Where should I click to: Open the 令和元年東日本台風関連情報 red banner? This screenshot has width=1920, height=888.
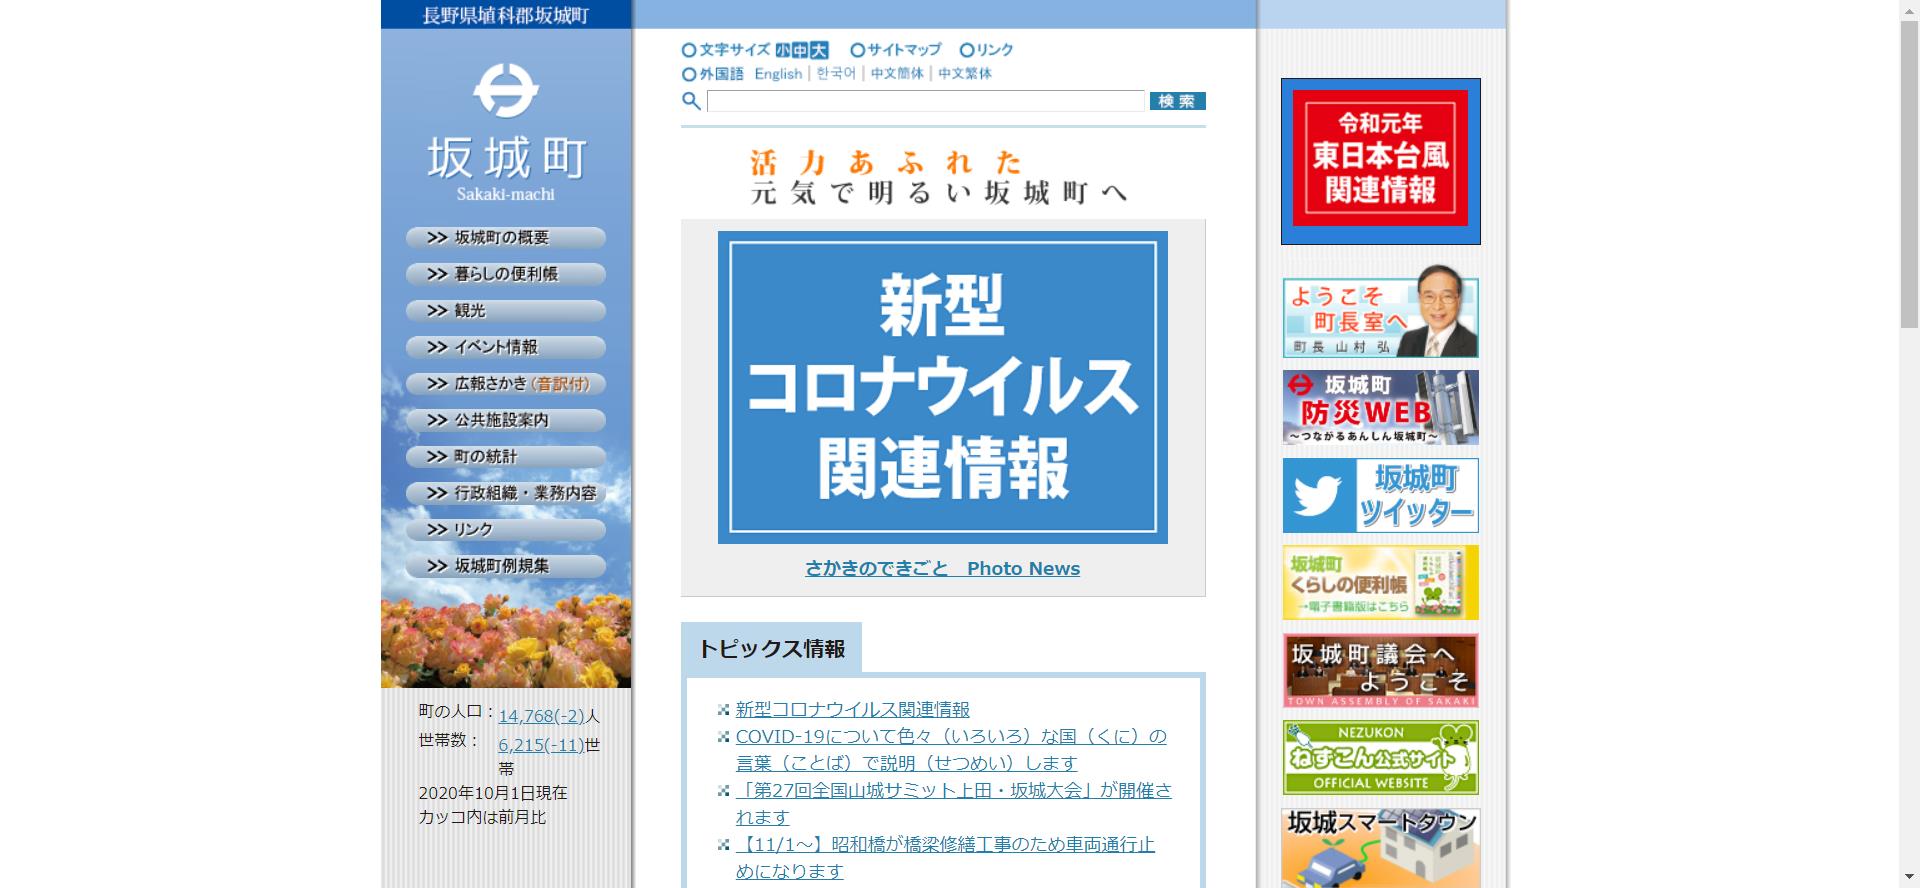[1380, 160]
